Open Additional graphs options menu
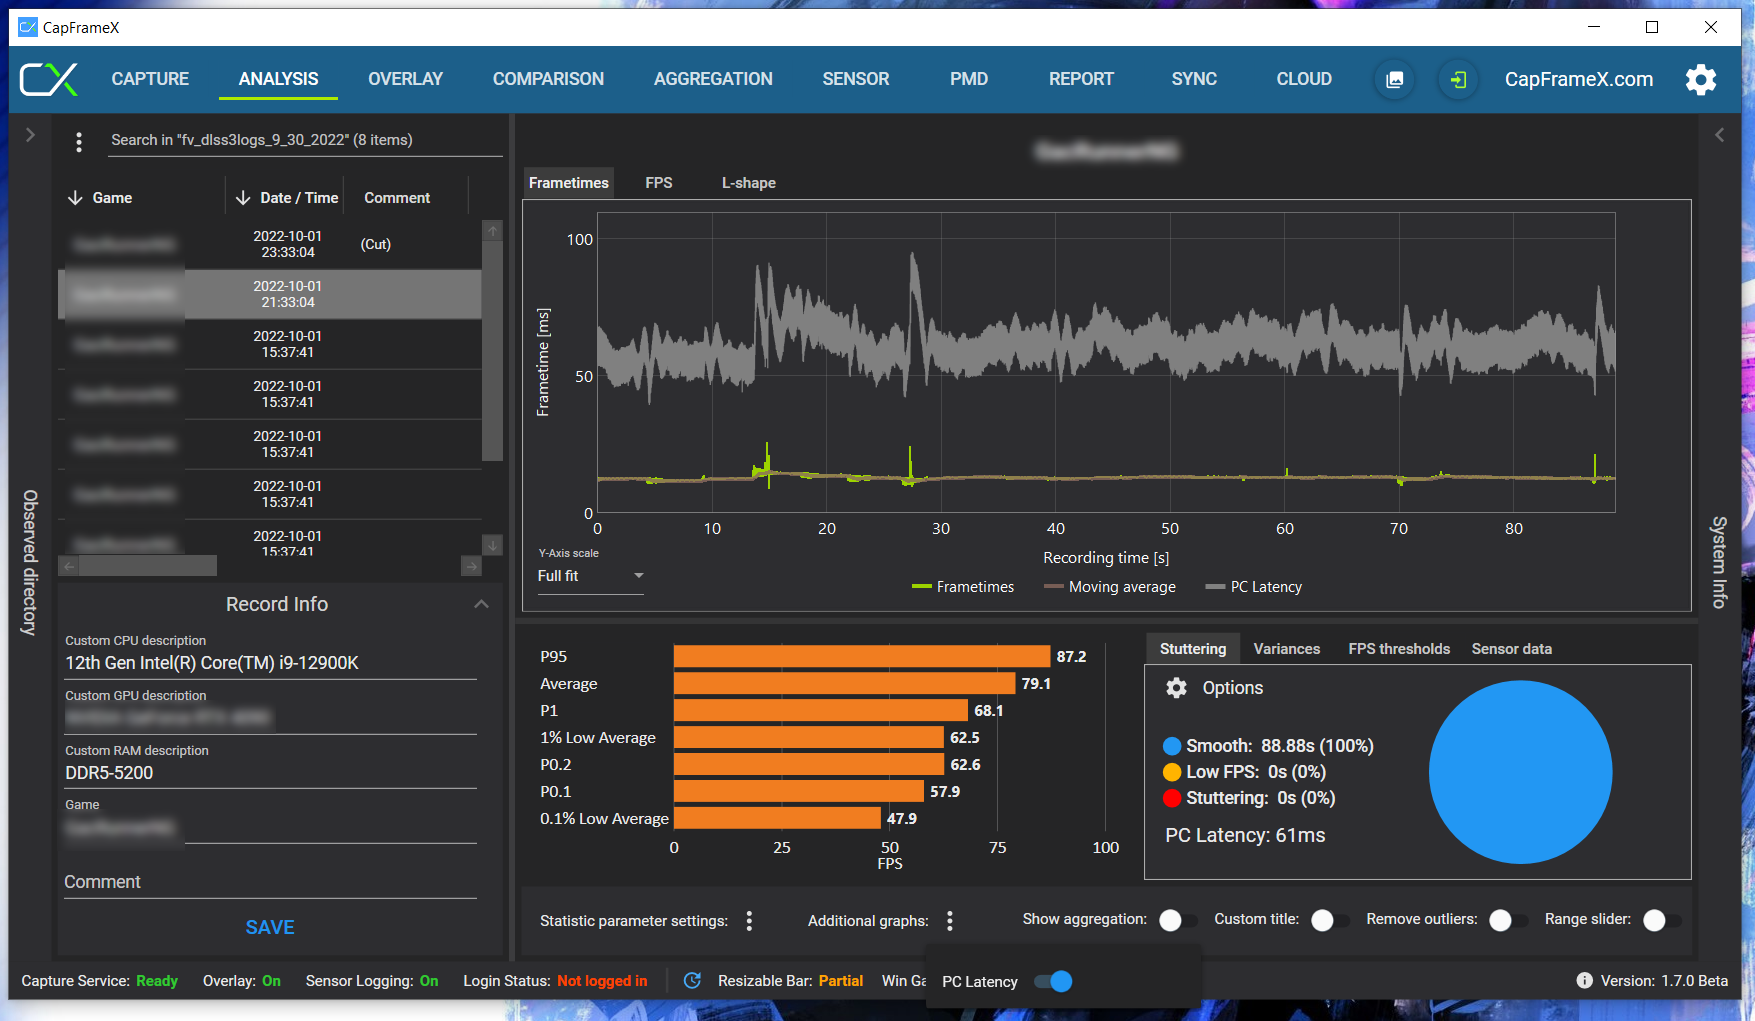The height and width of the screenshot is (1021, 1755). coord(950,921)
